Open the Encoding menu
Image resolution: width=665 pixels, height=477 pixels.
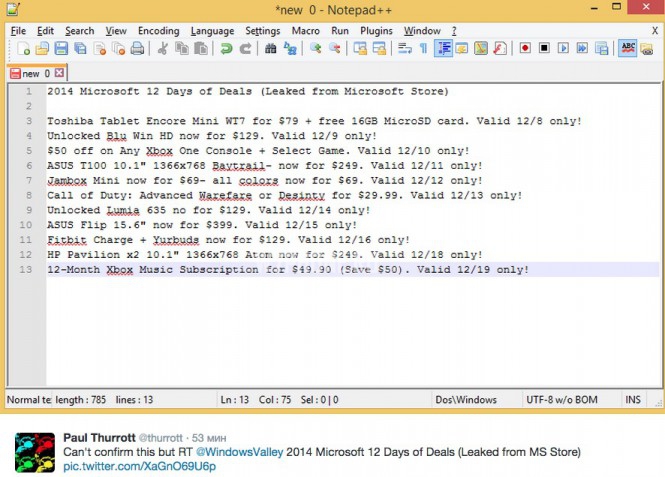(159, 31)
